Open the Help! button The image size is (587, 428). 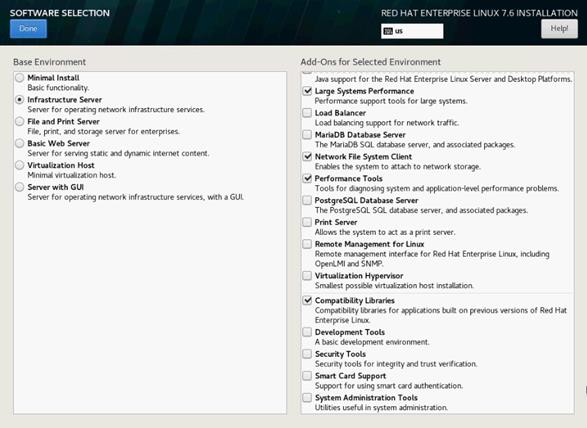559,29
